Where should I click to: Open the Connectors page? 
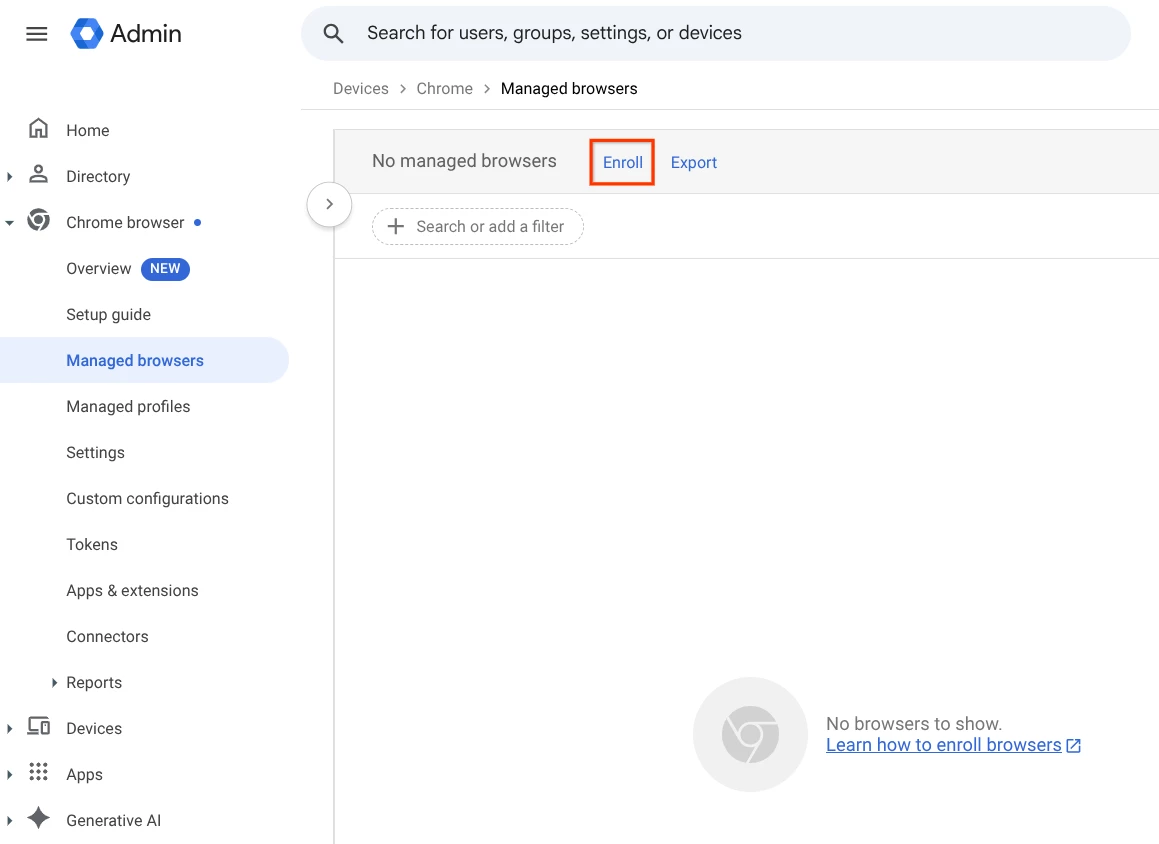coord(107,636)
